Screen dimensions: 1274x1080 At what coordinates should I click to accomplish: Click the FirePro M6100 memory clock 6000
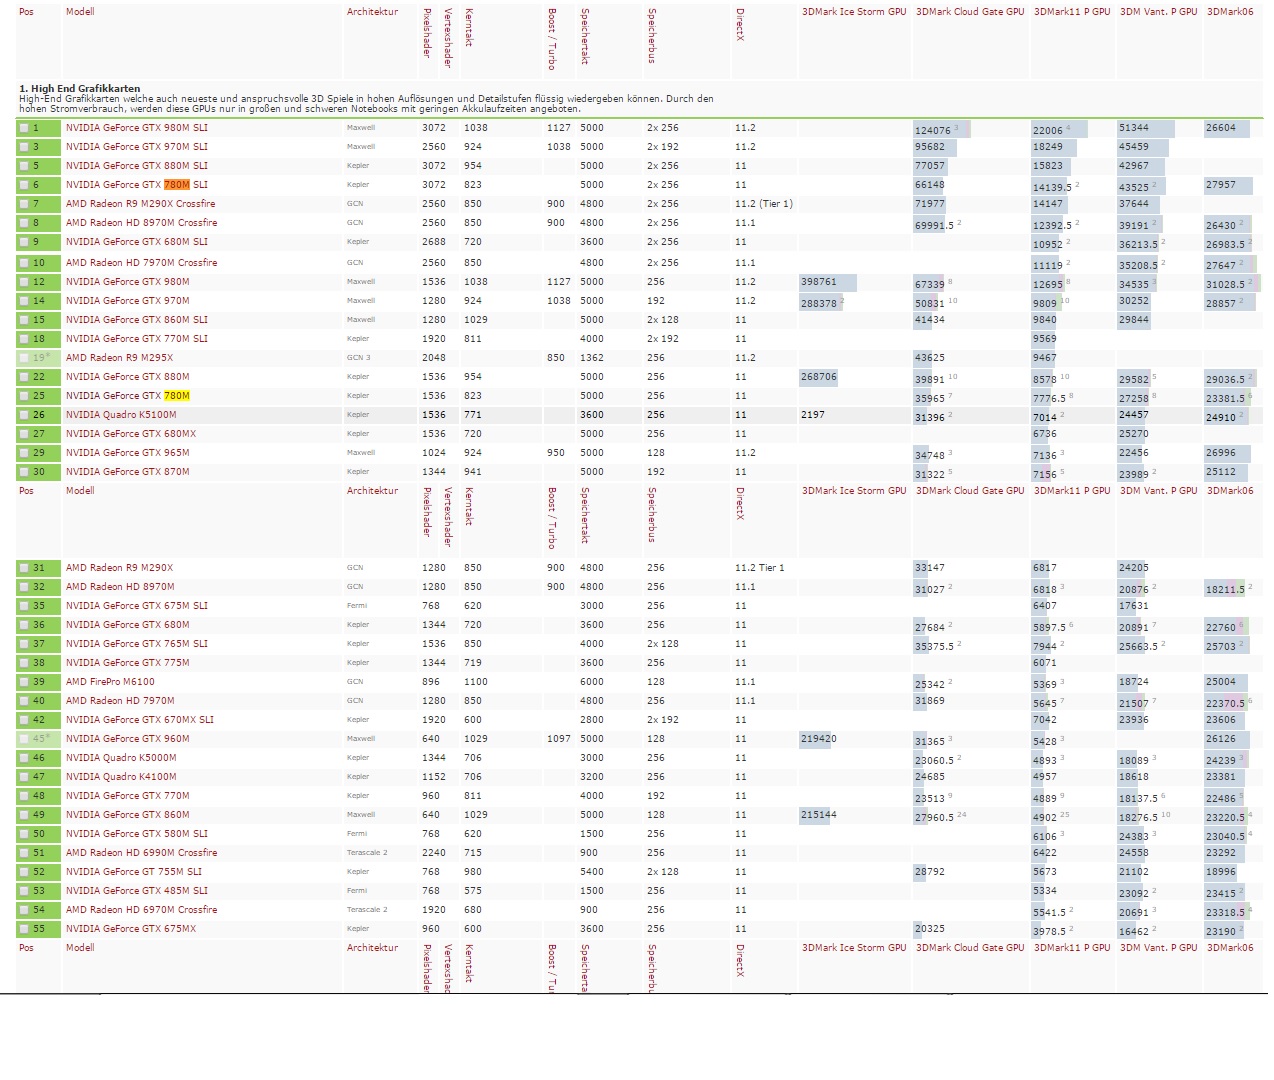[592, 682]
